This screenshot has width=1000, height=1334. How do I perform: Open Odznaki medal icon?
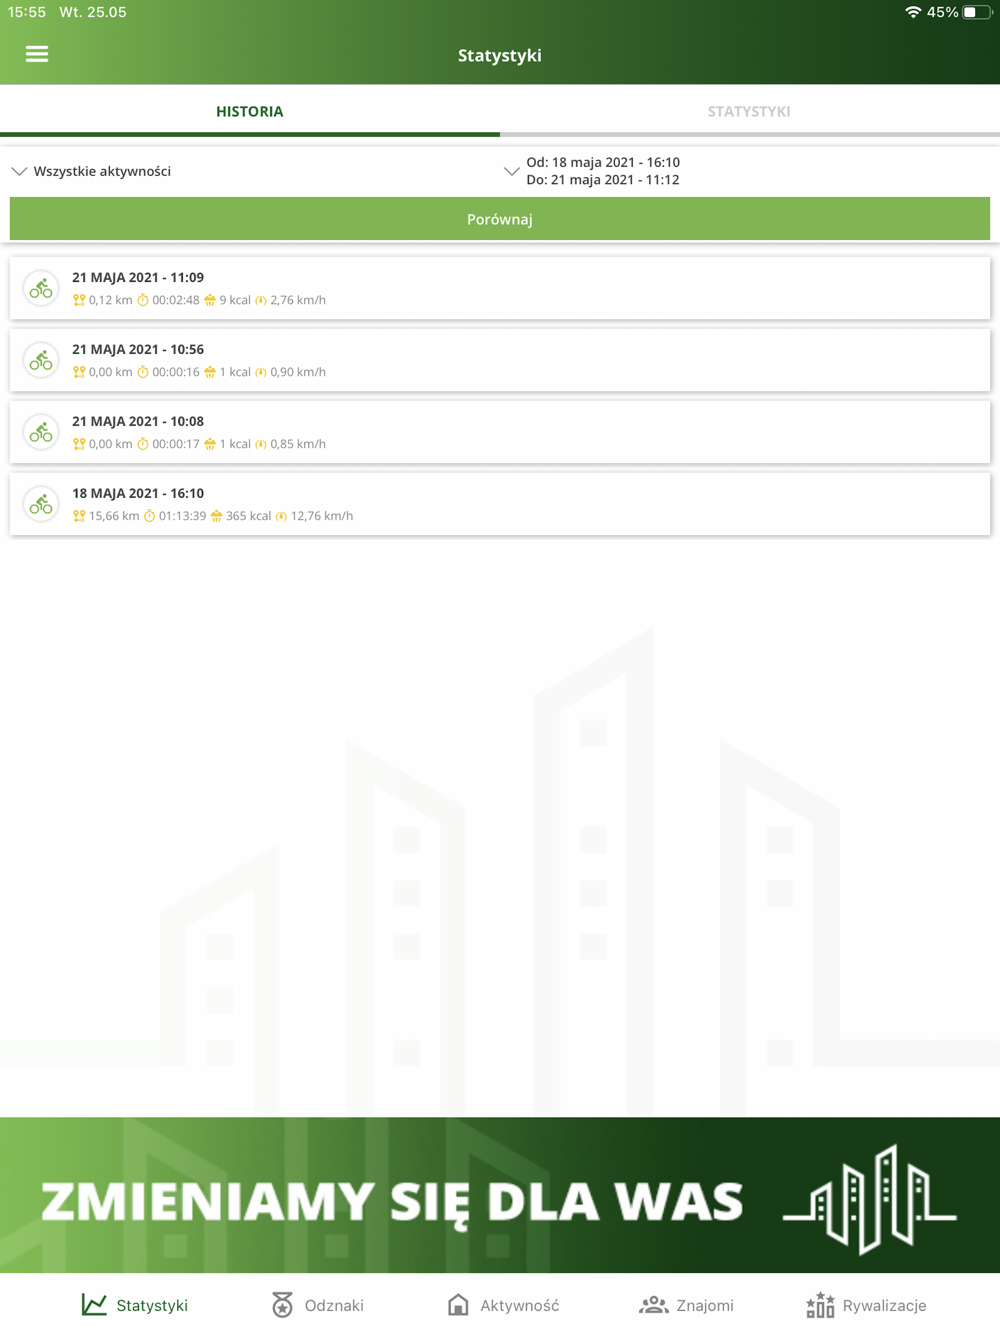click(x=282, y=1304)
